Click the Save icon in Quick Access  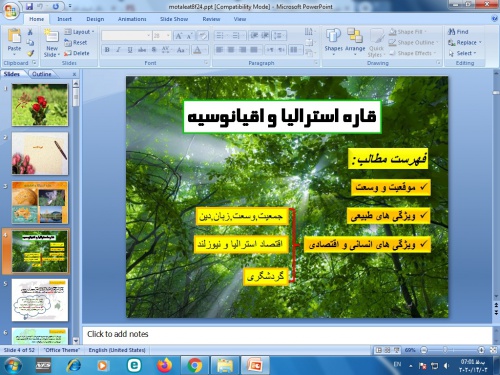[x=29, y=6]
